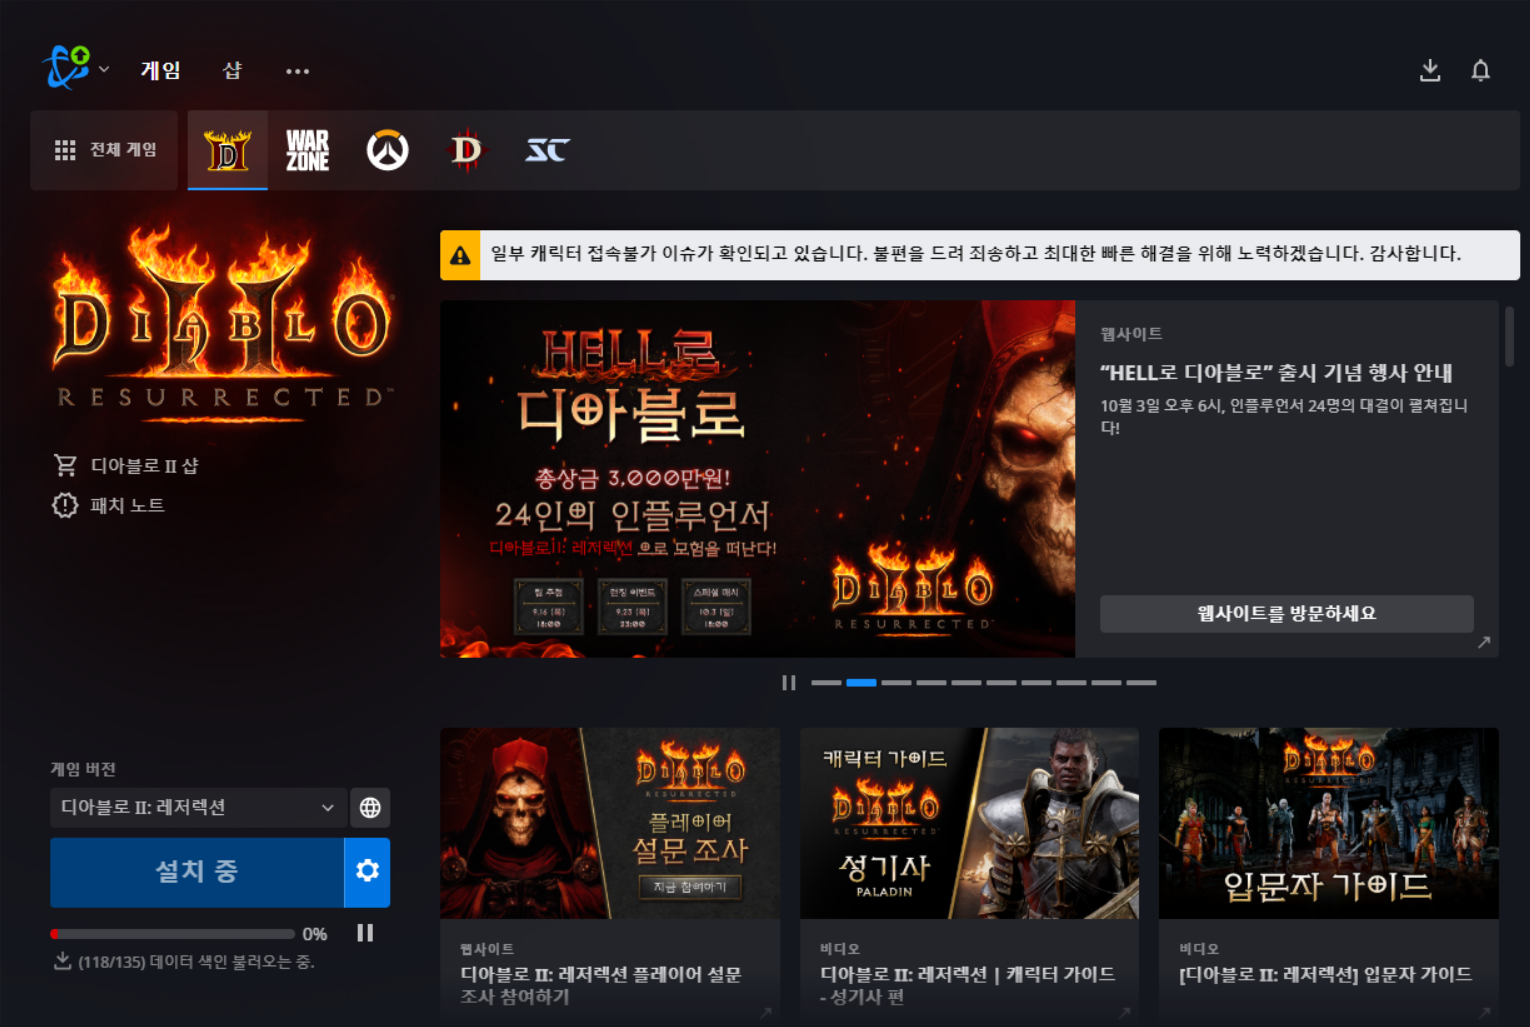Screen dimensions: 1530x1027
Task: Click the 설치 중 button
Action: coord(197,872)
